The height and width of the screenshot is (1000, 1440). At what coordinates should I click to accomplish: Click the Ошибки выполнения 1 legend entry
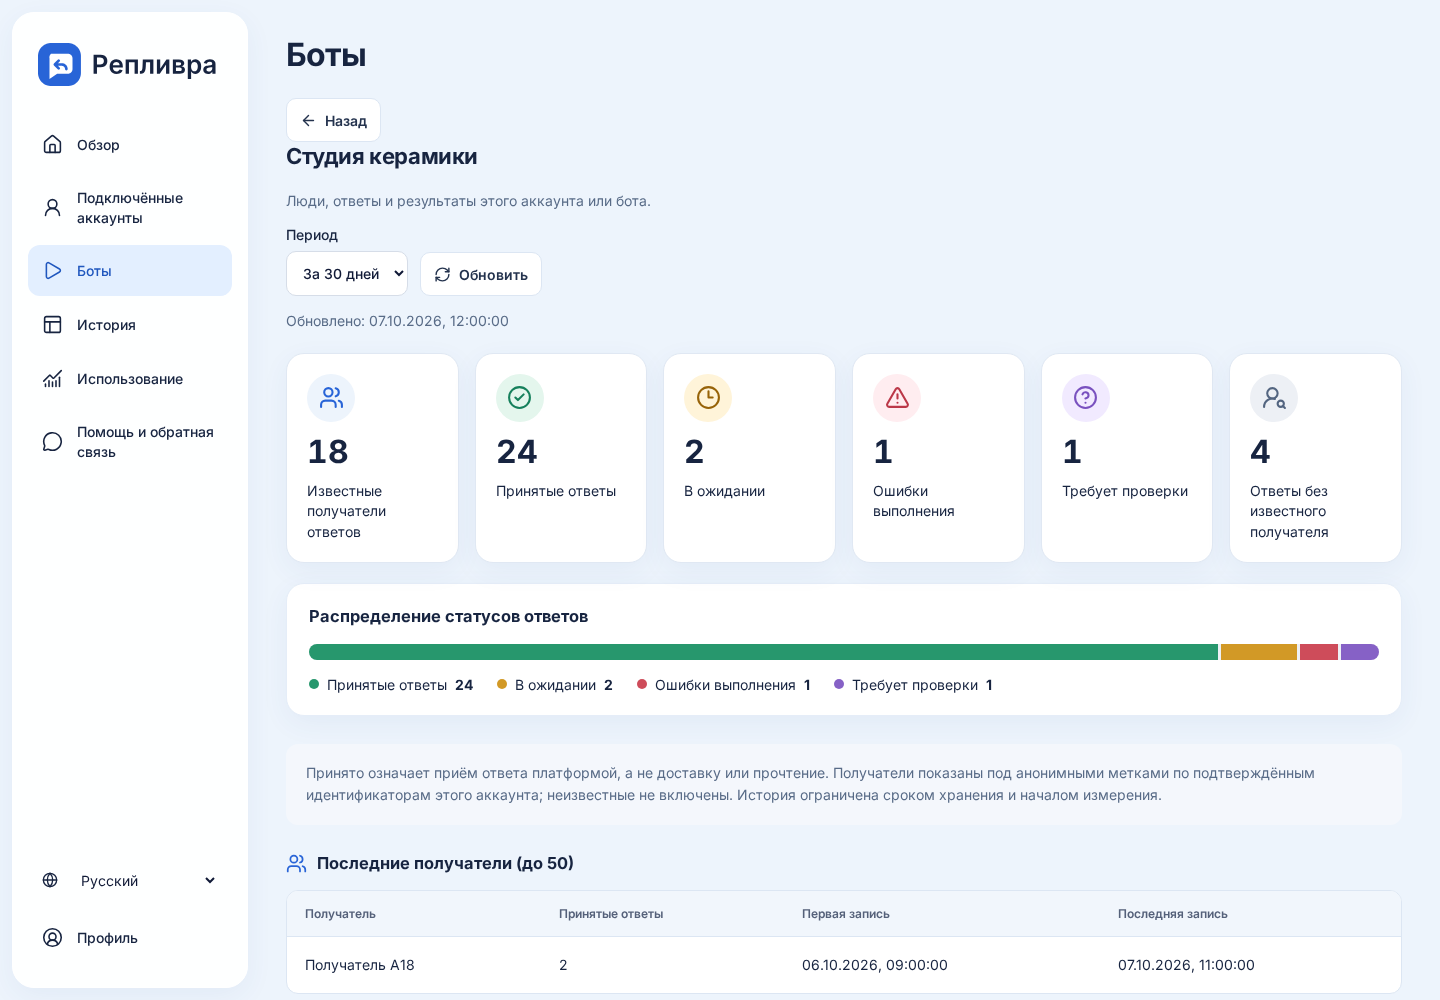724,685
